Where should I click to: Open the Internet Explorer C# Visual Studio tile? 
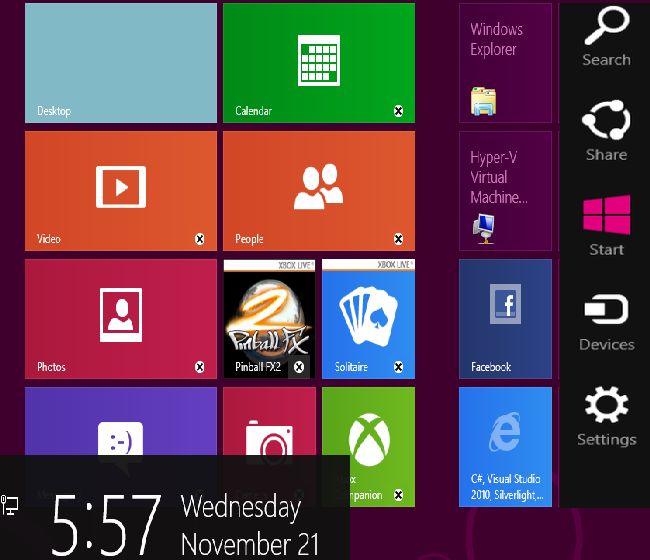(x=505, y=447)
